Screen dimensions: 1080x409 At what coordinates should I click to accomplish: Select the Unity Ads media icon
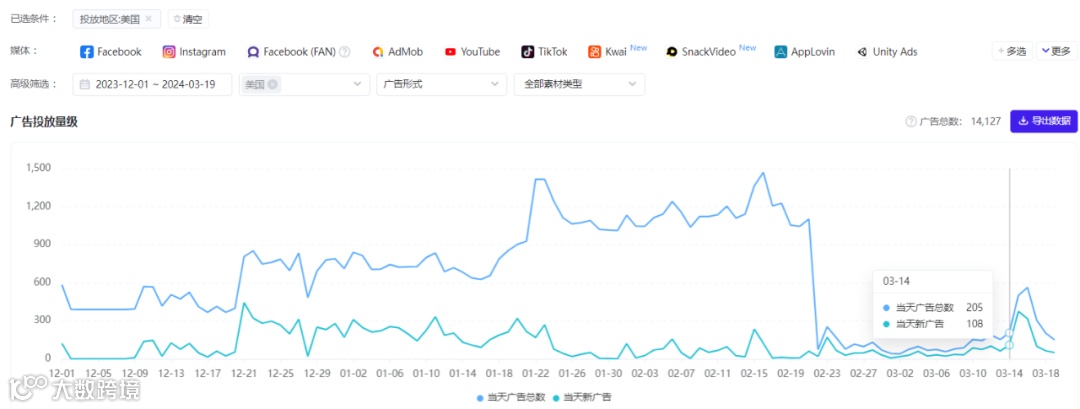[862, 52]
